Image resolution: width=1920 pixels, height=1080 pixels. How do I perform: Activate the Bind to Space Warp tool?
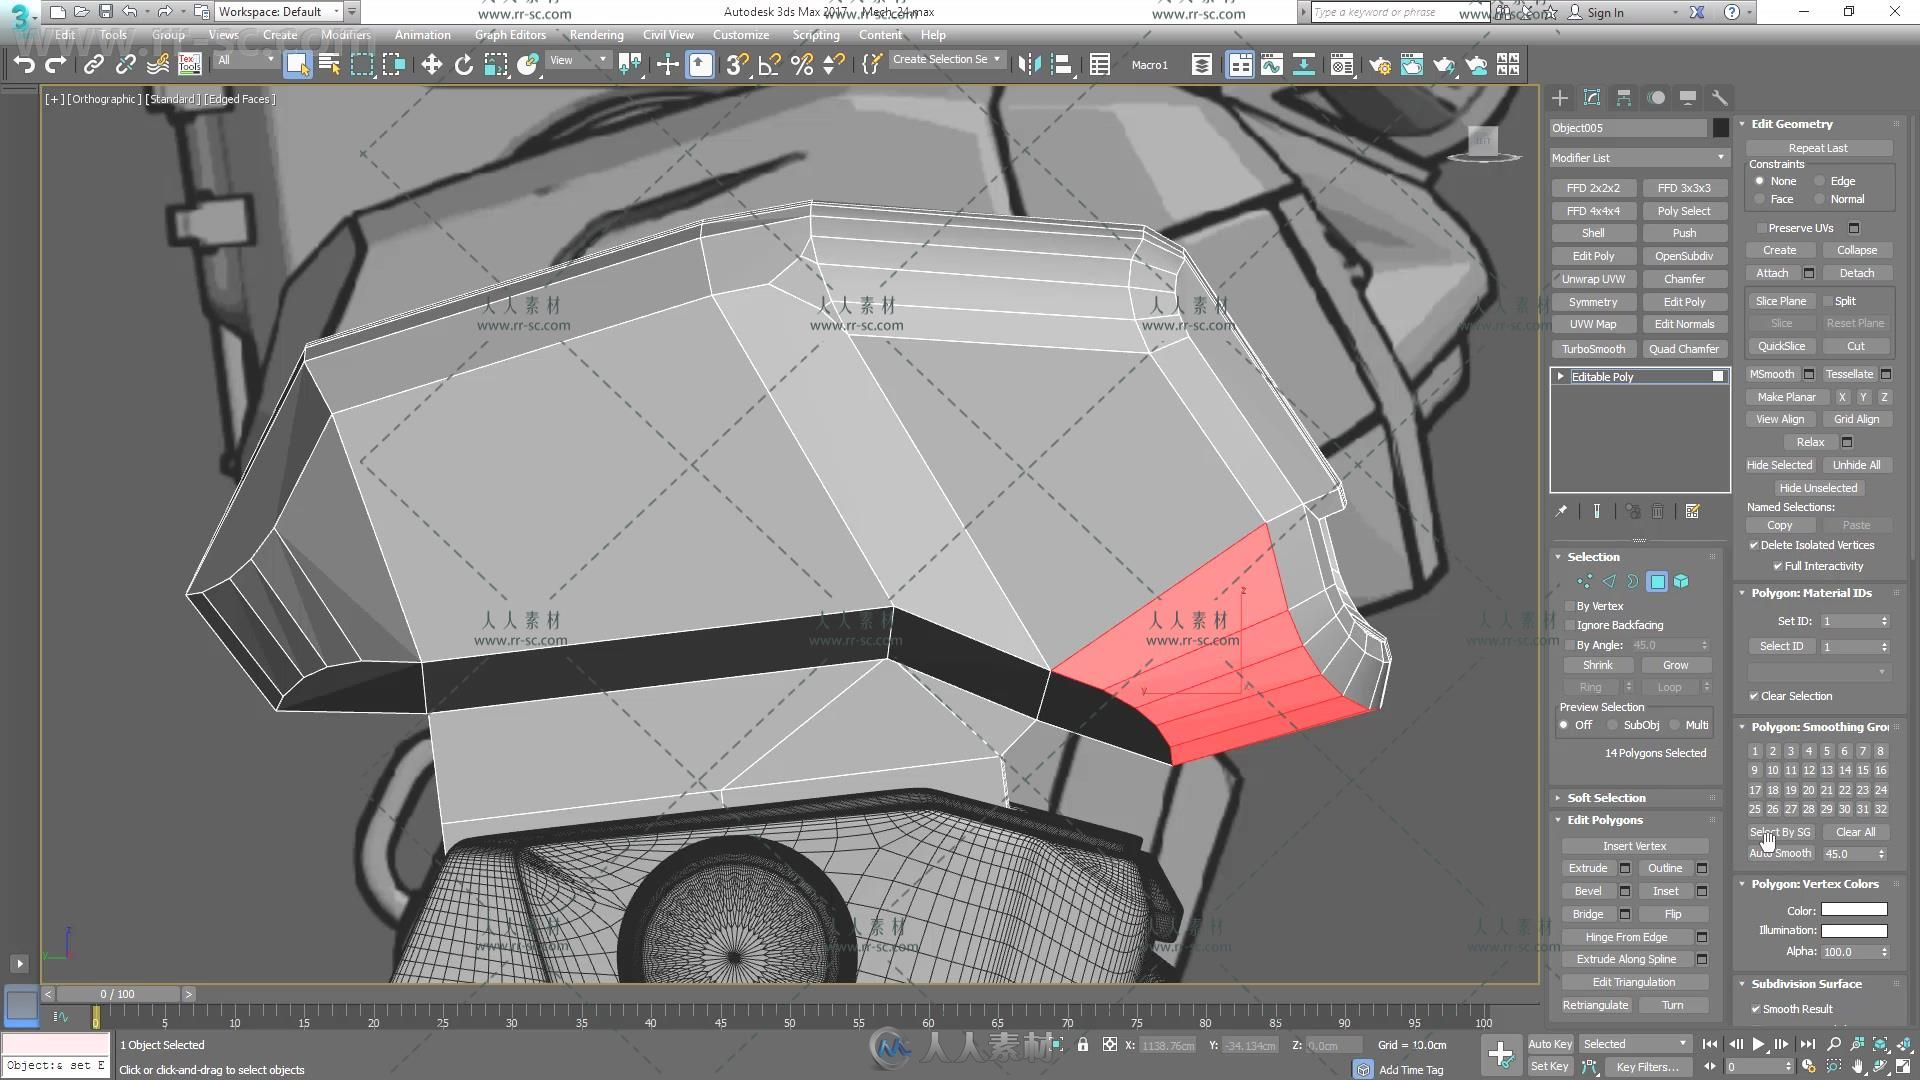tap(157, 65)
